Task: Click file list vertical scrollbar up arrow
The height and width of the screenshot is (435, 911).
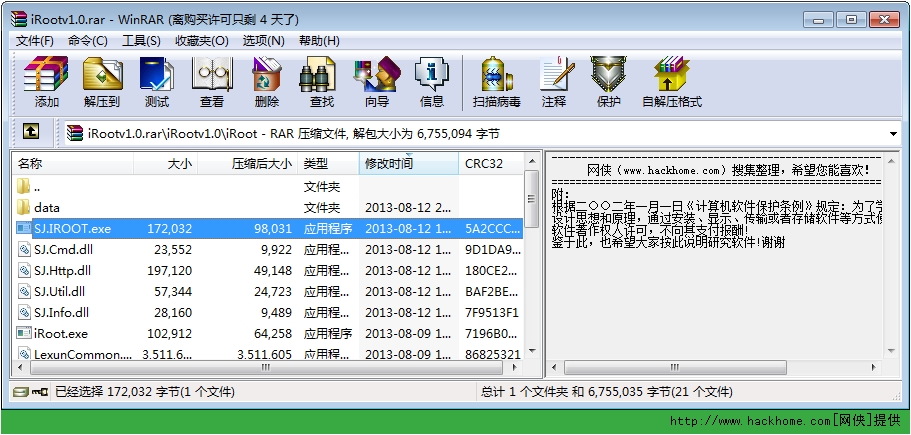Action: 531,161
